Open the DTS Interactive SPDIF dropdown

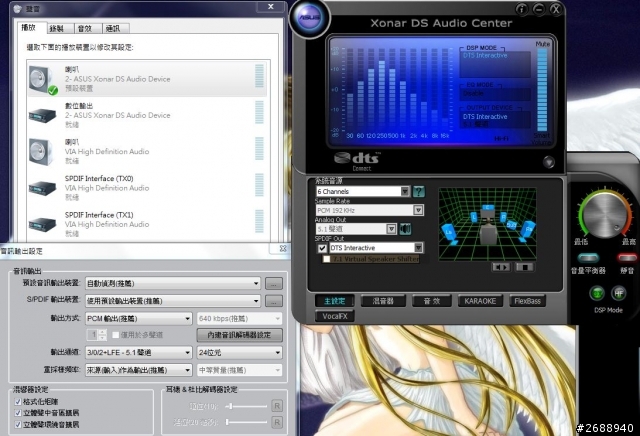coord(376,248)
